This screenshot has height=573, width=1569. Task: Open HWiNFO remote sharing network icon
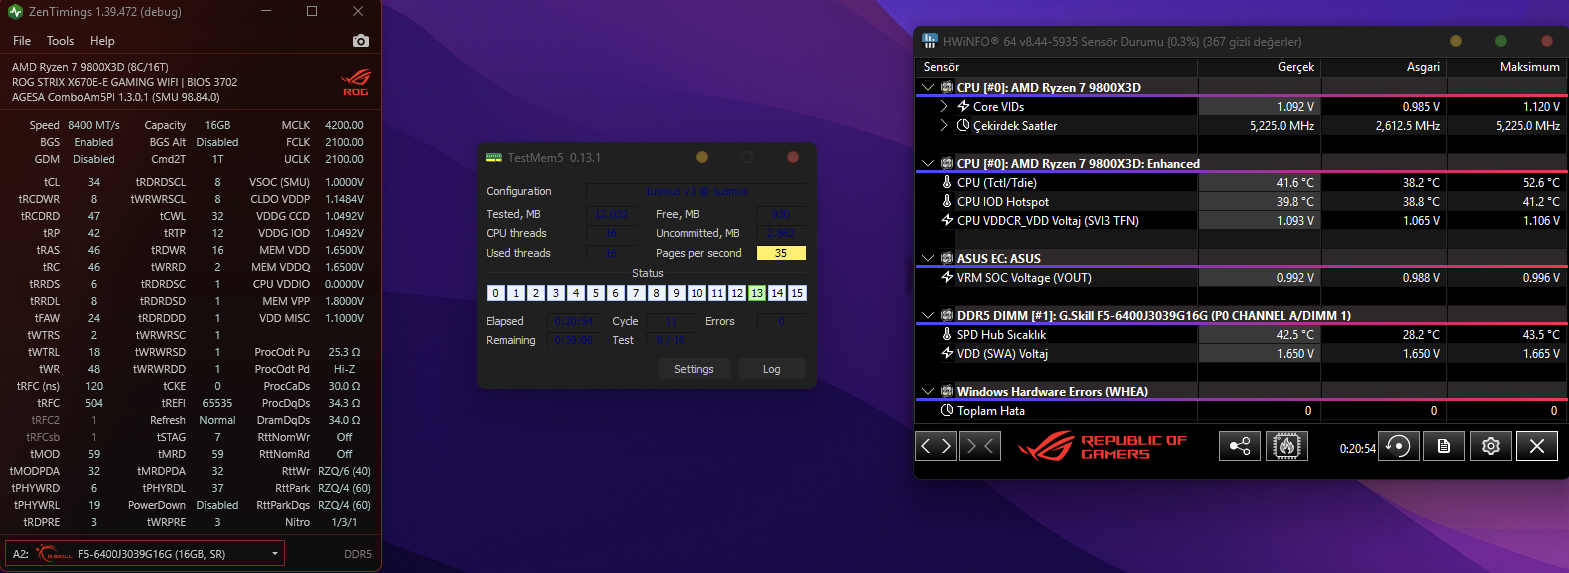1239,446
